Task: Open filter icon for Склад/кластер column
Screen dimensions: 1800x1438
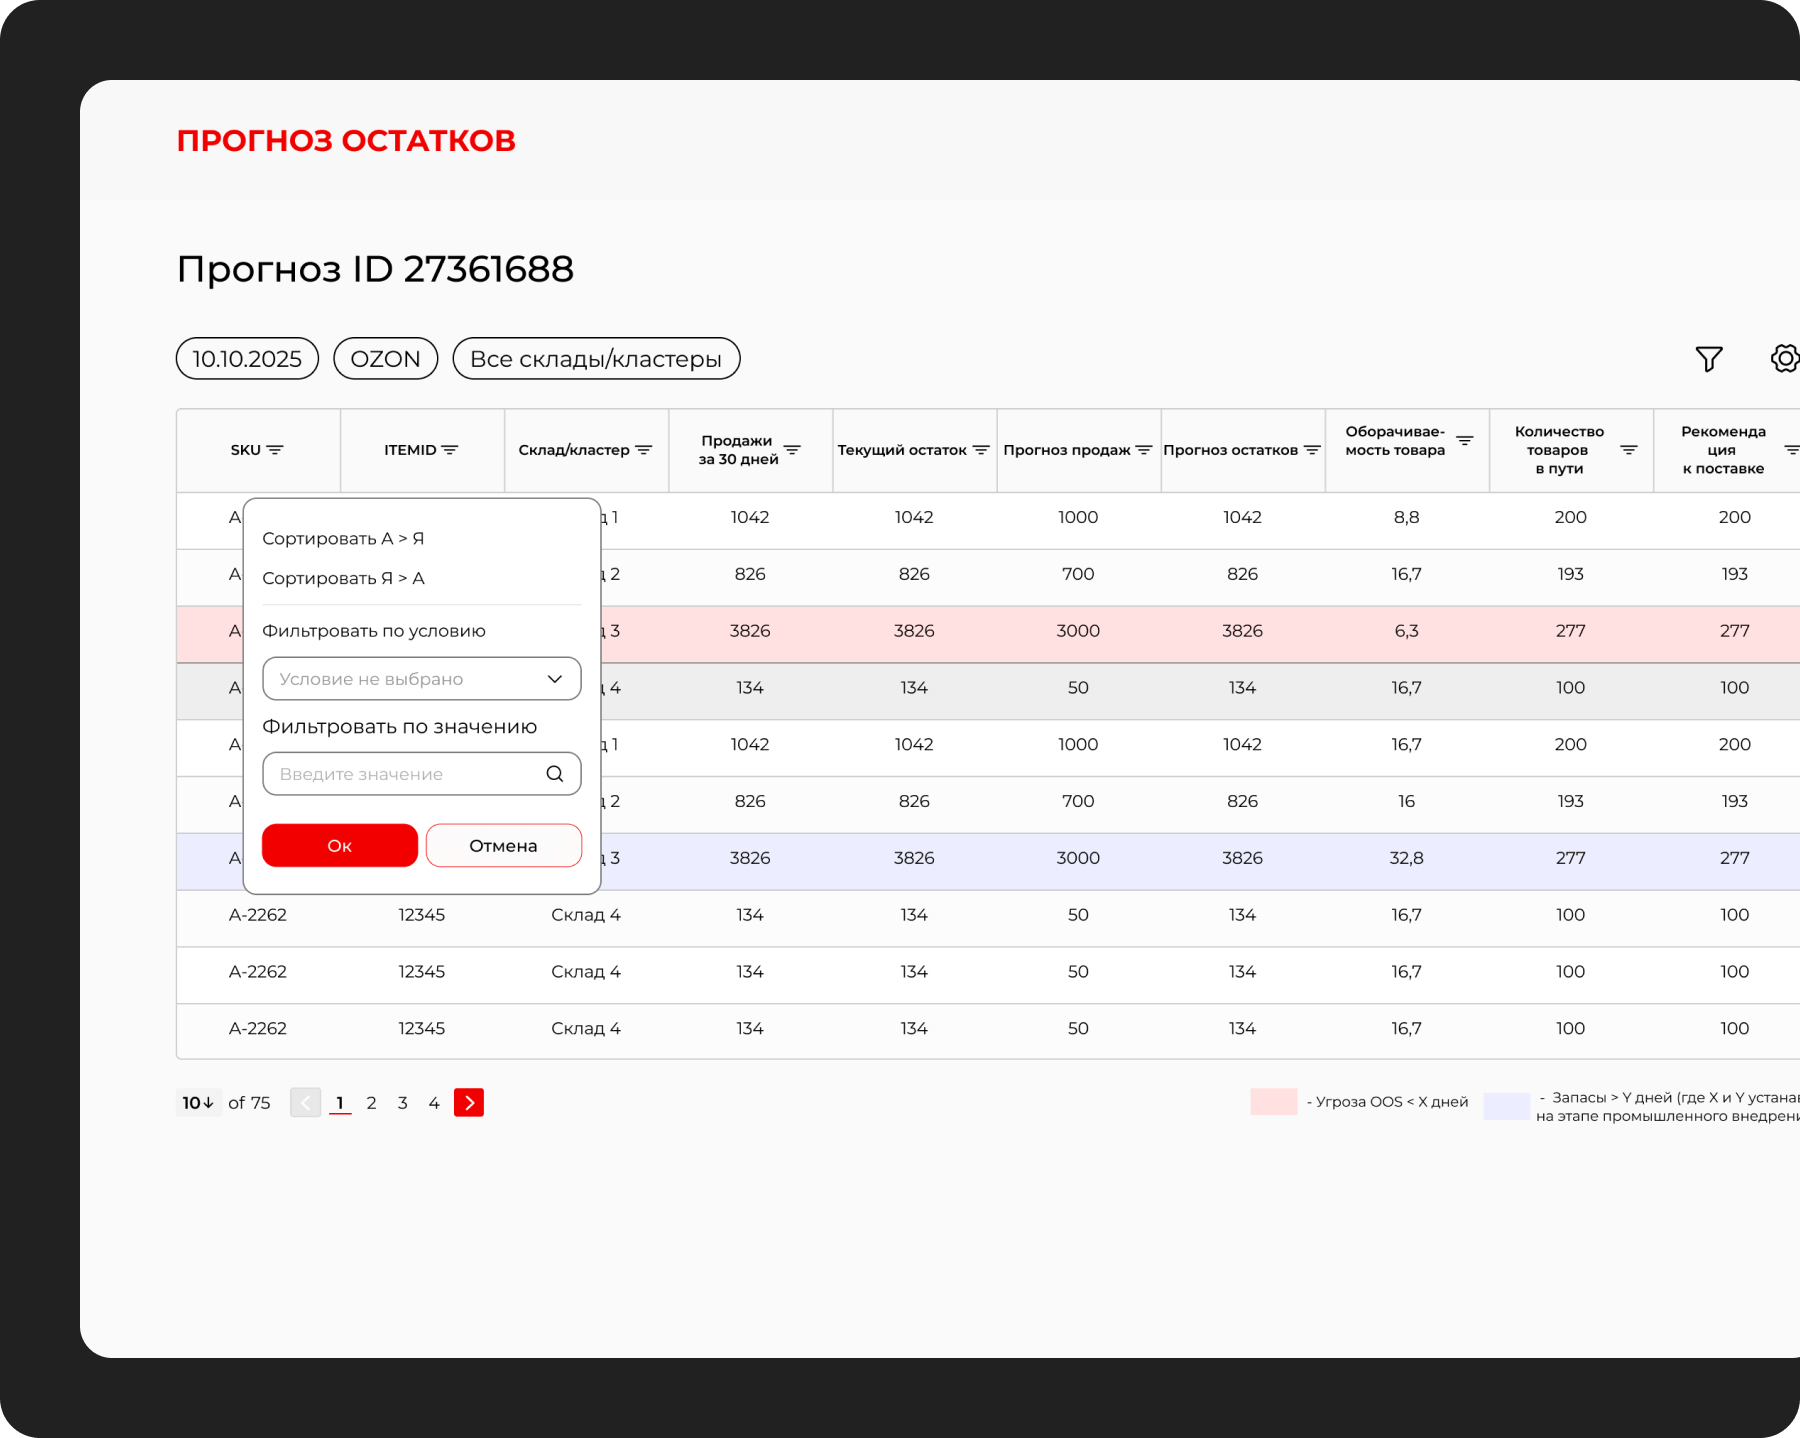Action: [643, 450]
